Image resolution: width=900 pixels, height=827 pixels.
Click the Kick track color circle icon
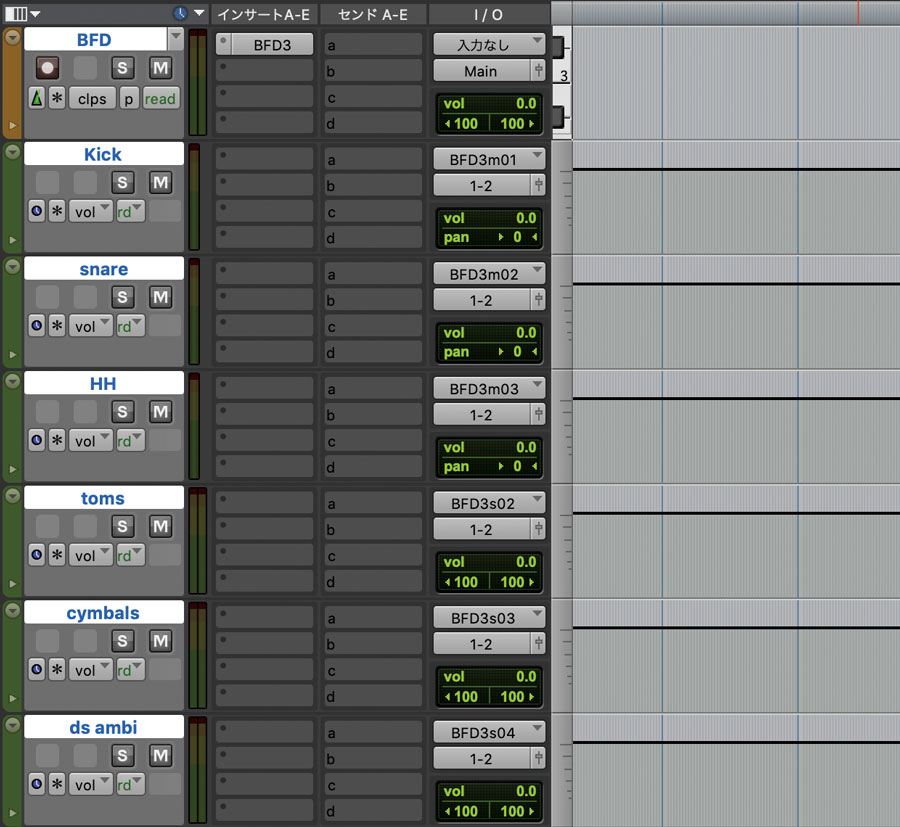pos(13,152)
